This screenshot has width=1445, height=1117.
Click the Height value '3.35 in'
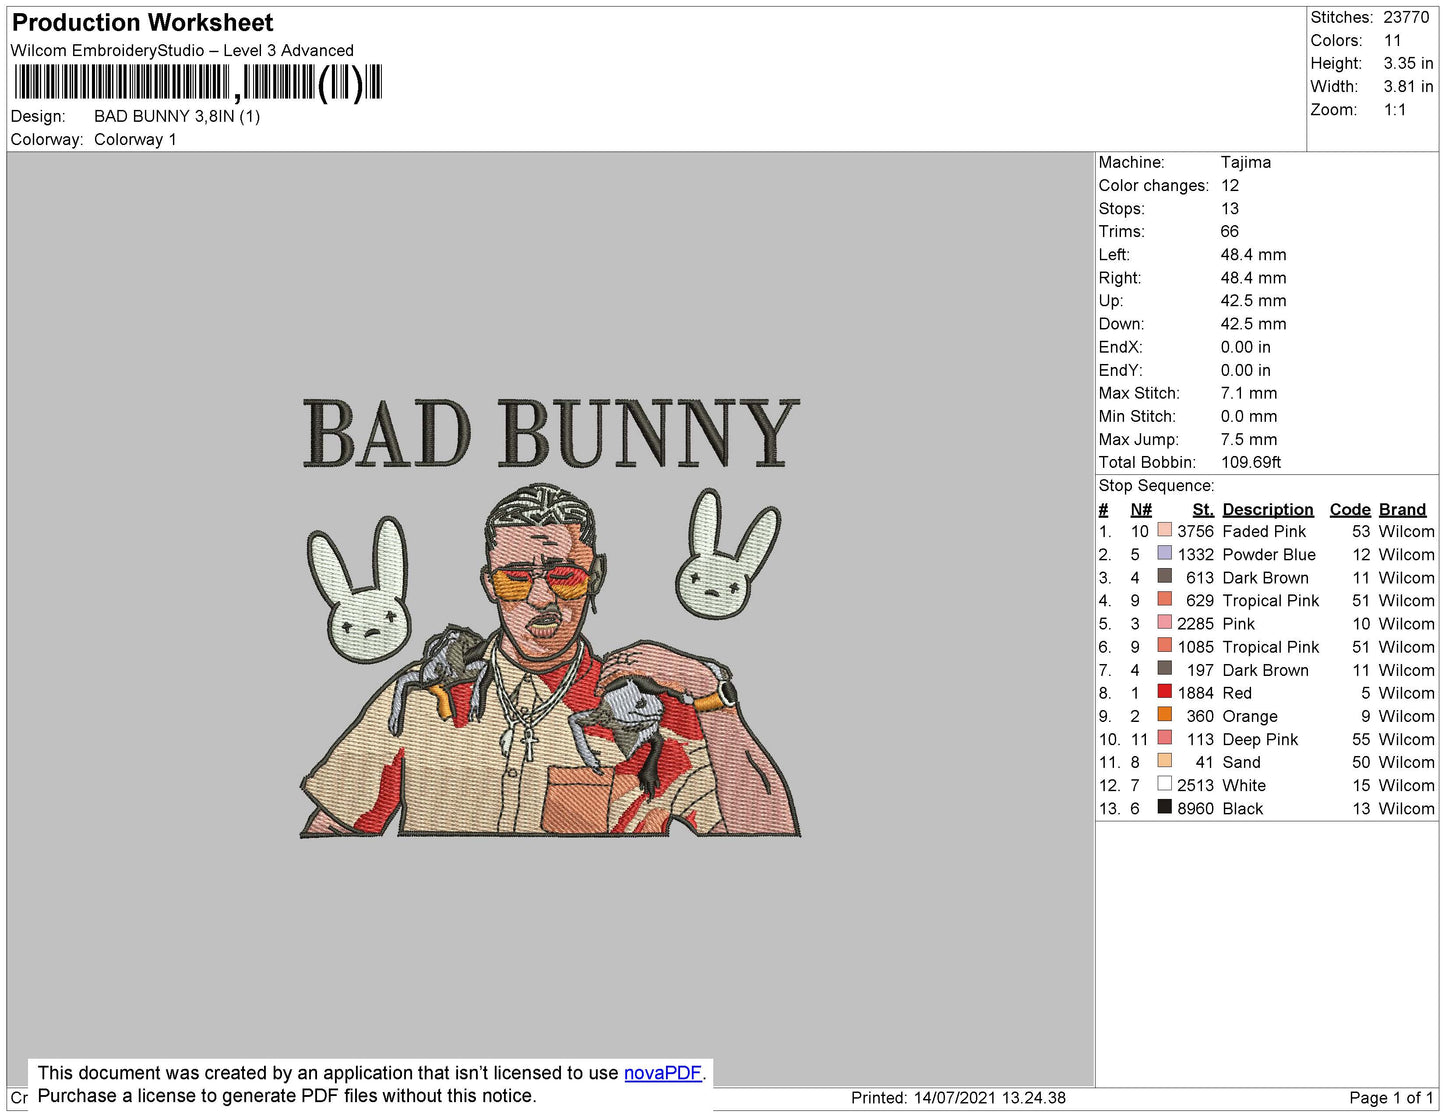pos(1408,63)
